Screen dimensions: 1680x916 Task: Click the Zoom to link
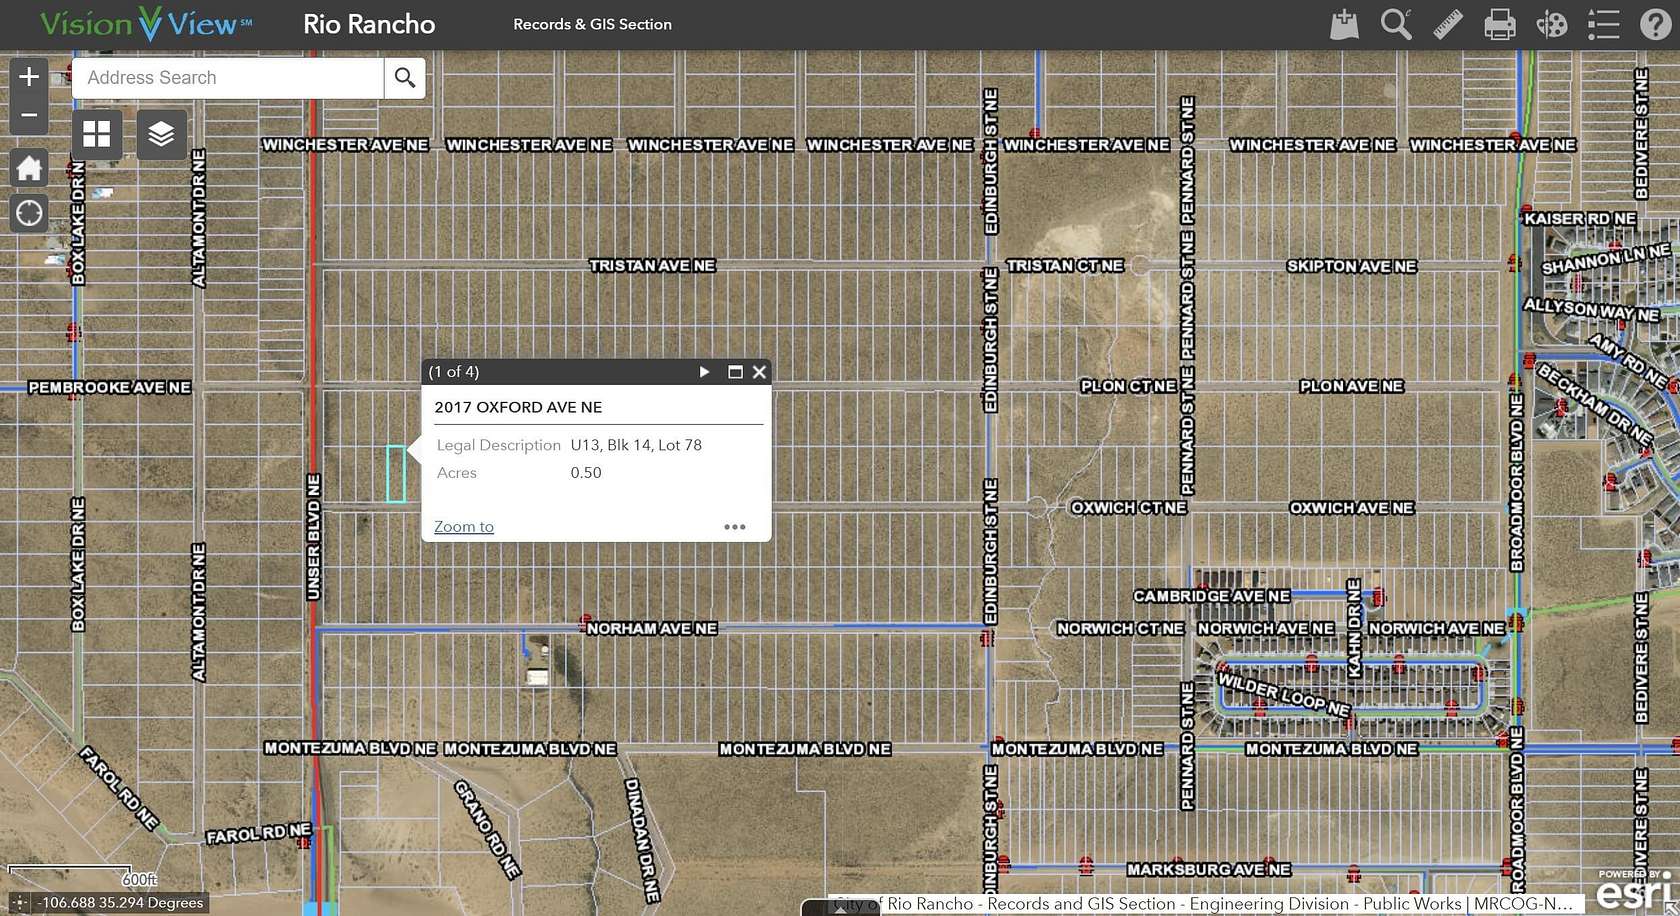(463, 526)
